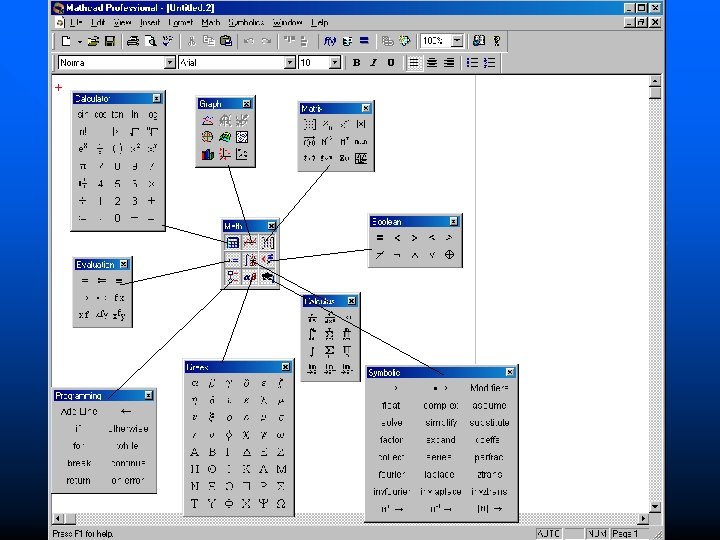The width and height of the screenshot is (720, 540).
Task: Click factor in Symbolic palette
Action: (x=391, y=440)
